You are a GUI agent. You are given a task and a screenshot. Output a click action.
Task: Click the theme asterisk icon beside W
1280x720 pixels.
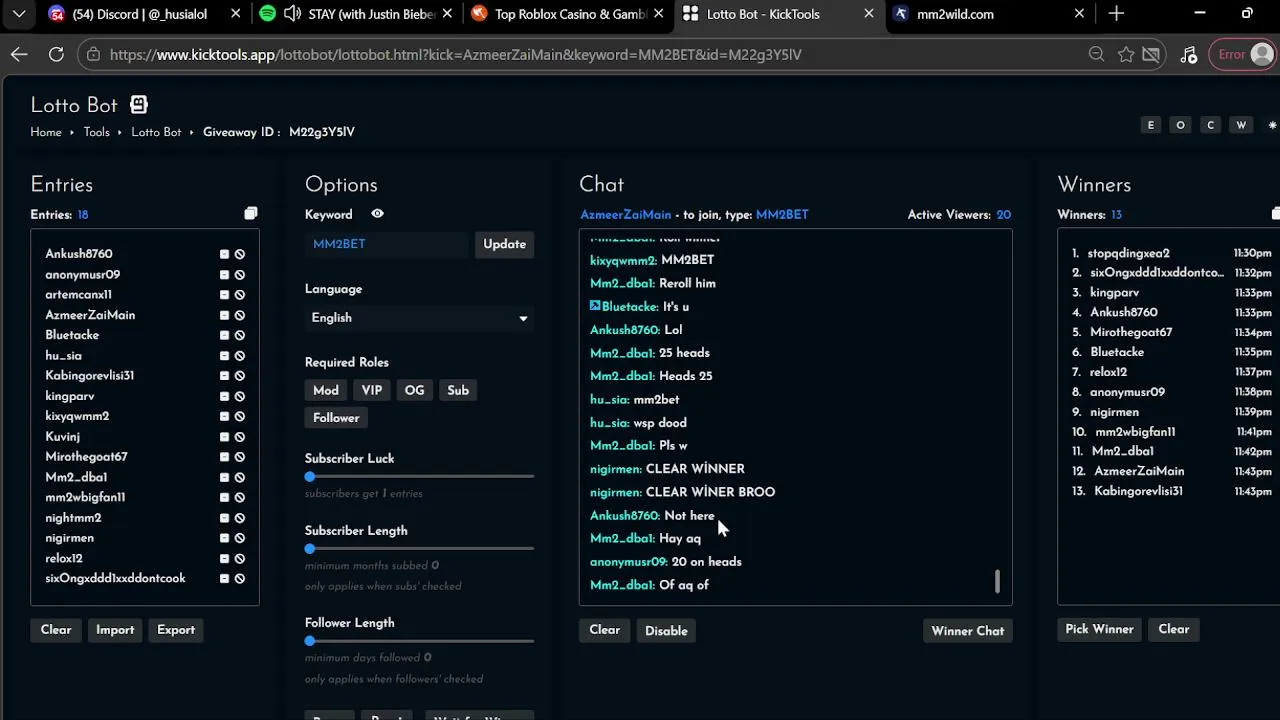(x=1272, y=125)
